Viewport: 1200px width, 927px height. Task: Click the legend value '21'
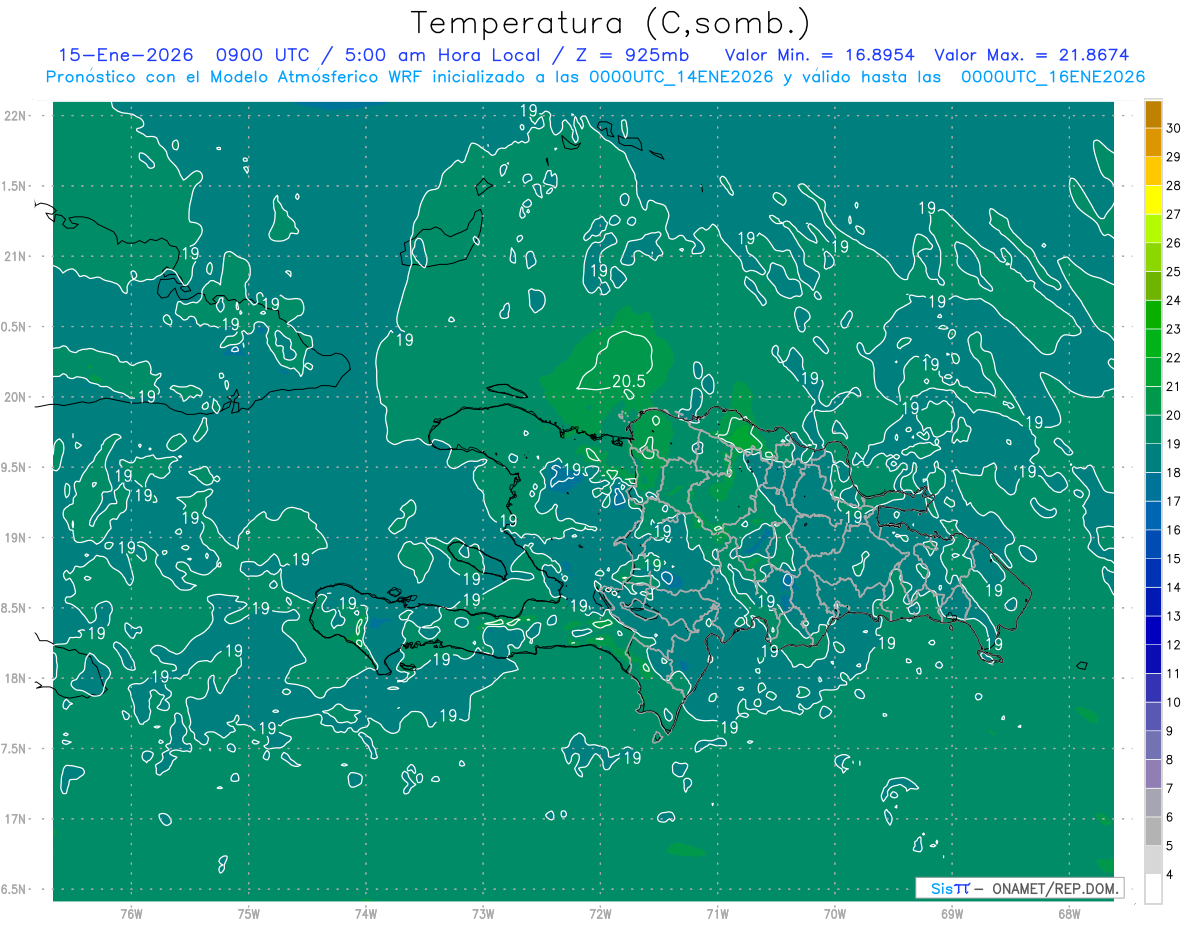click(x=1174, y=387)
